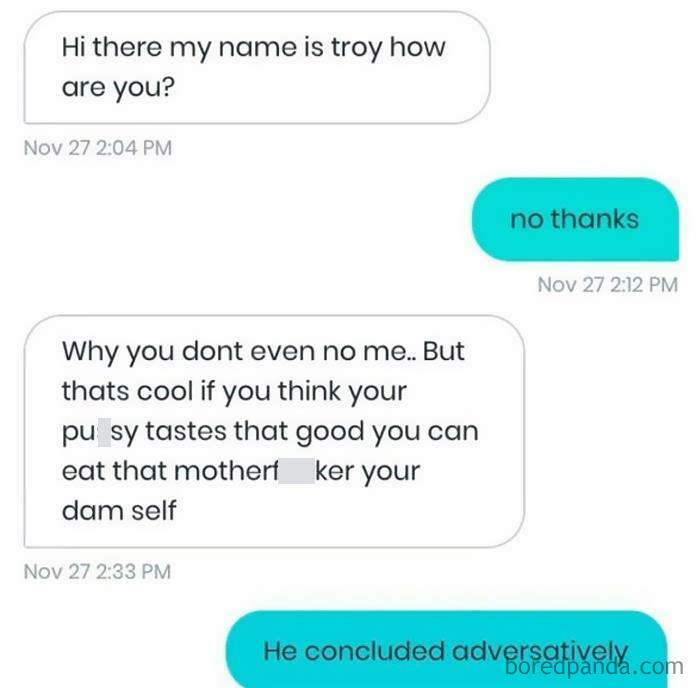Click the Nov 27 2:33 PM timestamp
Viewport: 700px width, 688px height.
(97, 571)
